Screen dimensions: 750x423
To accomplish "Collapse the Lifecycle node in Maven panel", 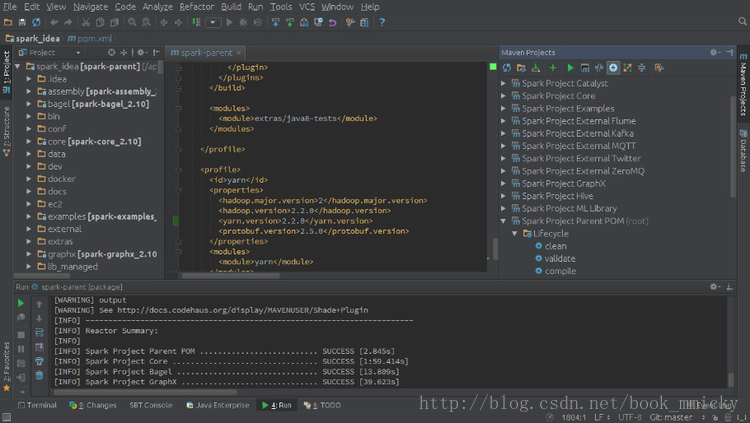I will (515, 234).
